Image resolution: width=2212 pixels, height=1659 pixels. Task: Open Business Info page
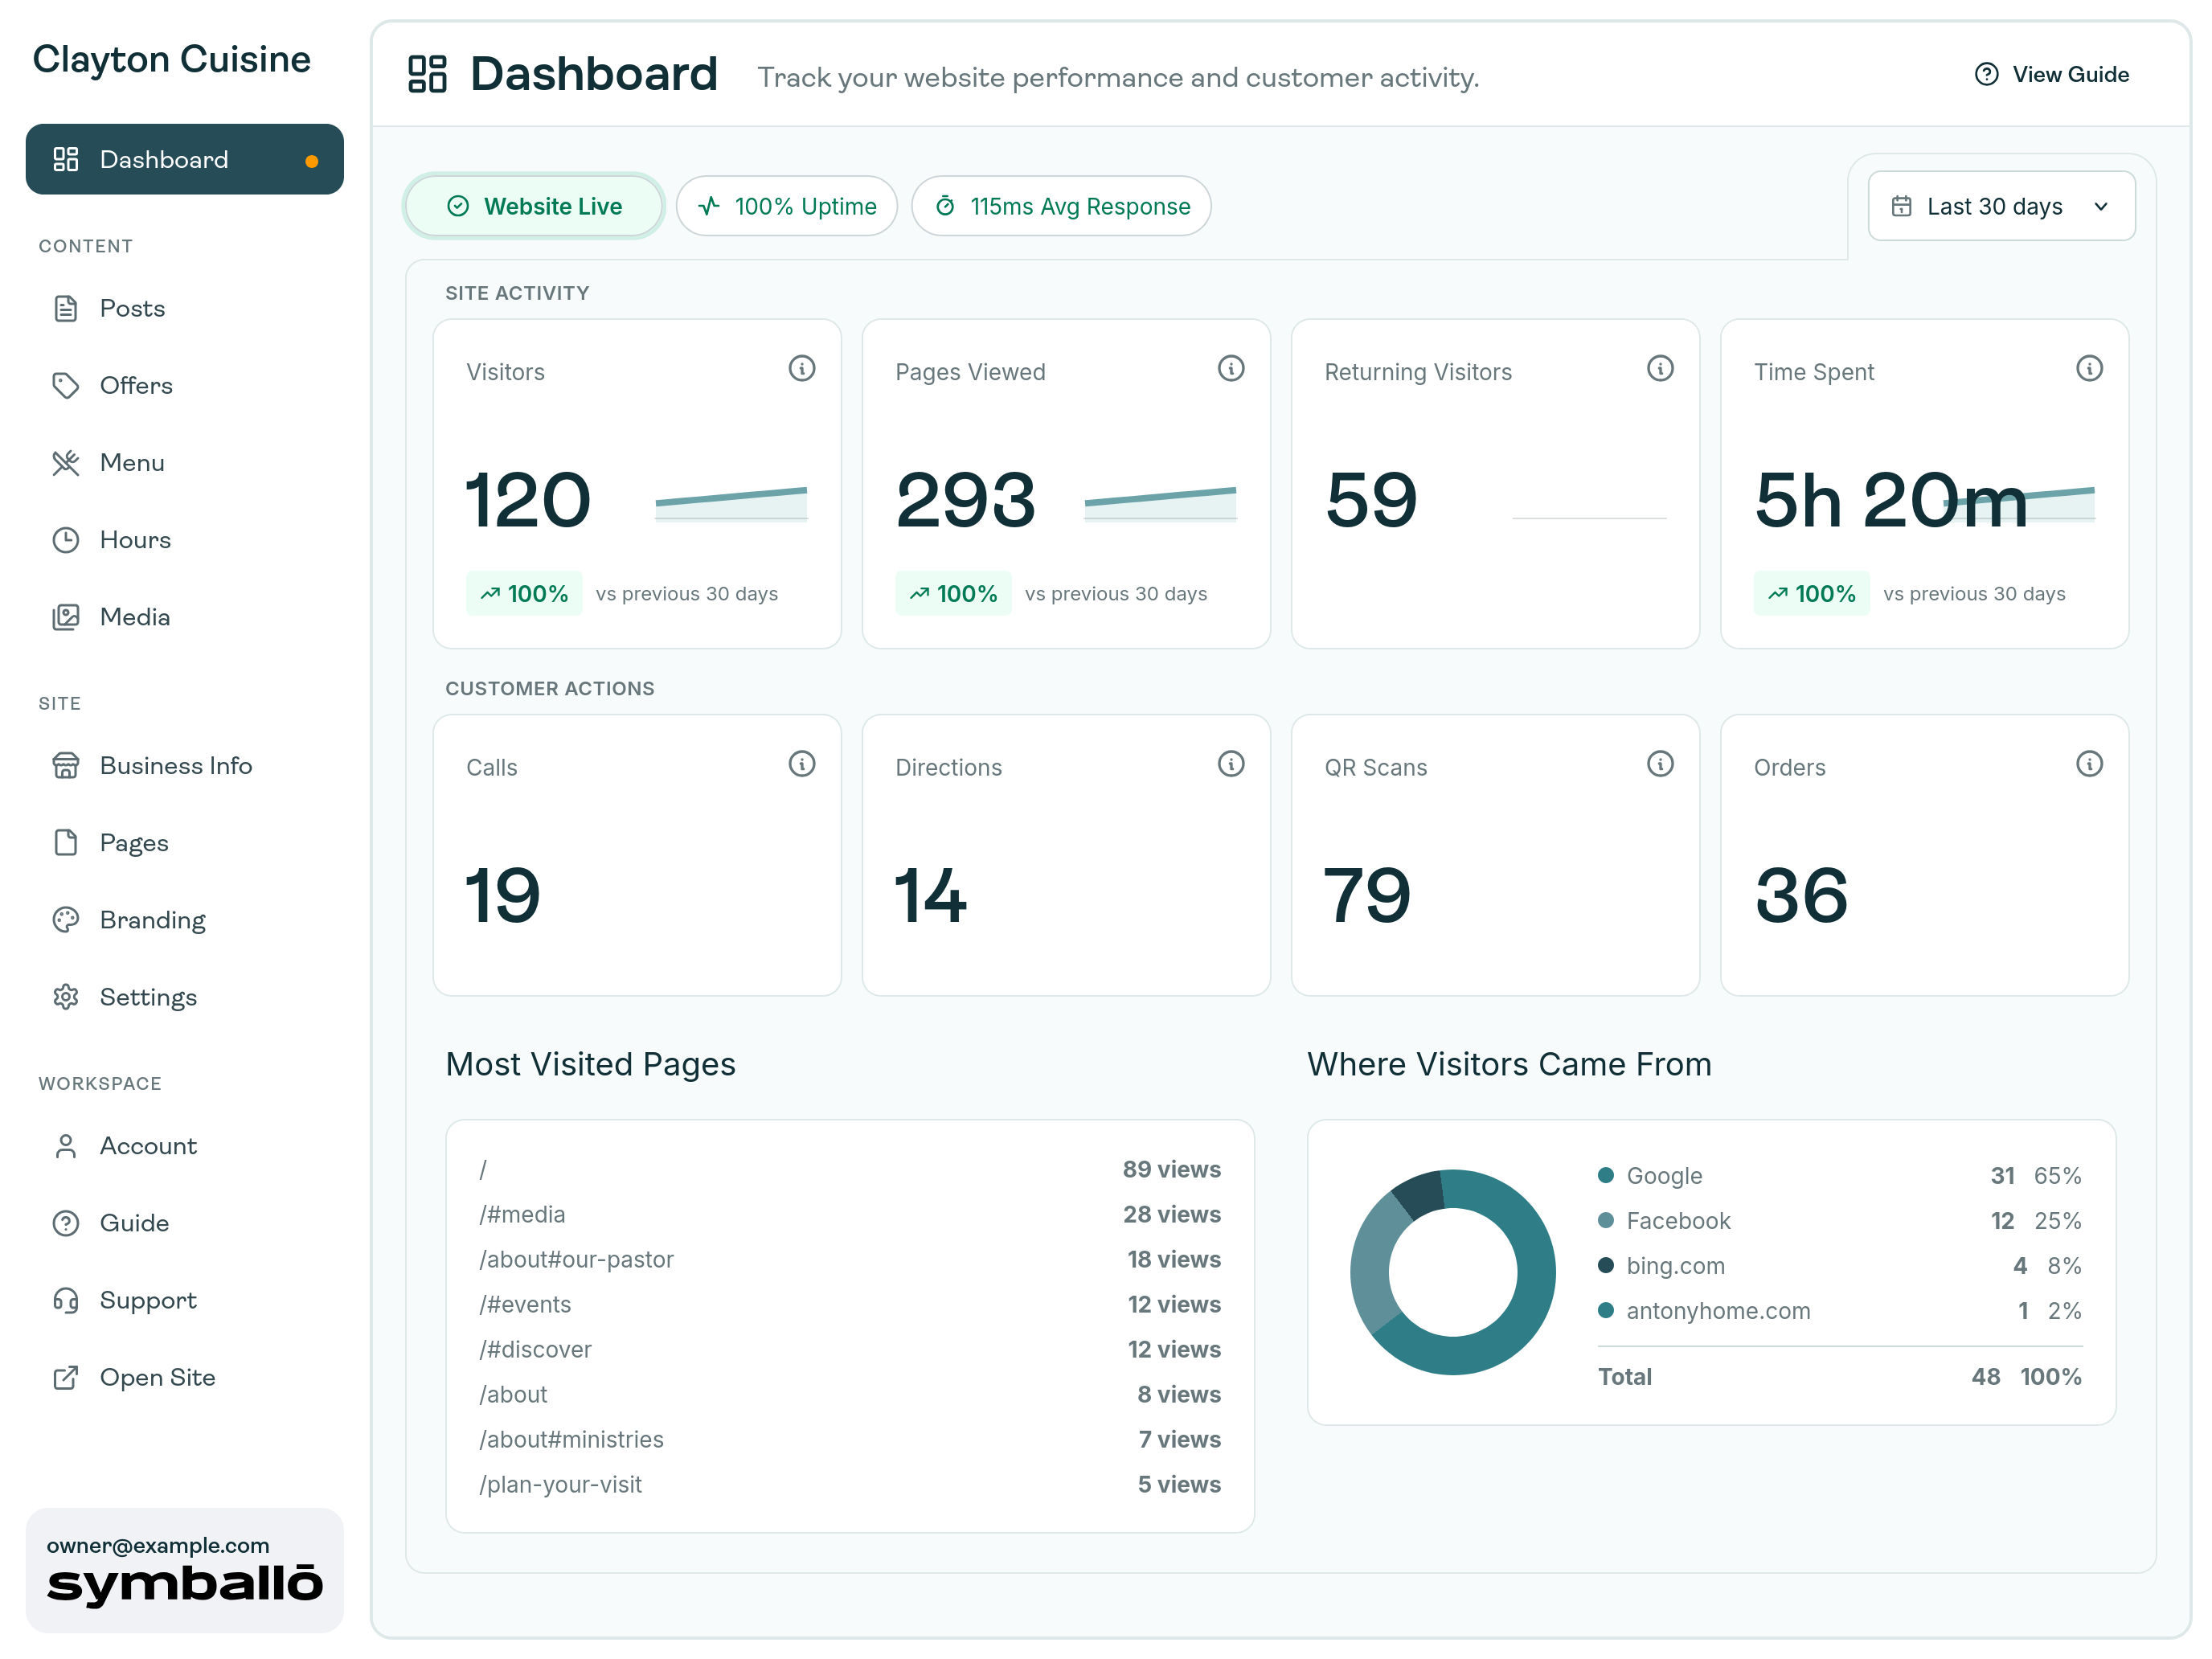(x=185, y=765)
